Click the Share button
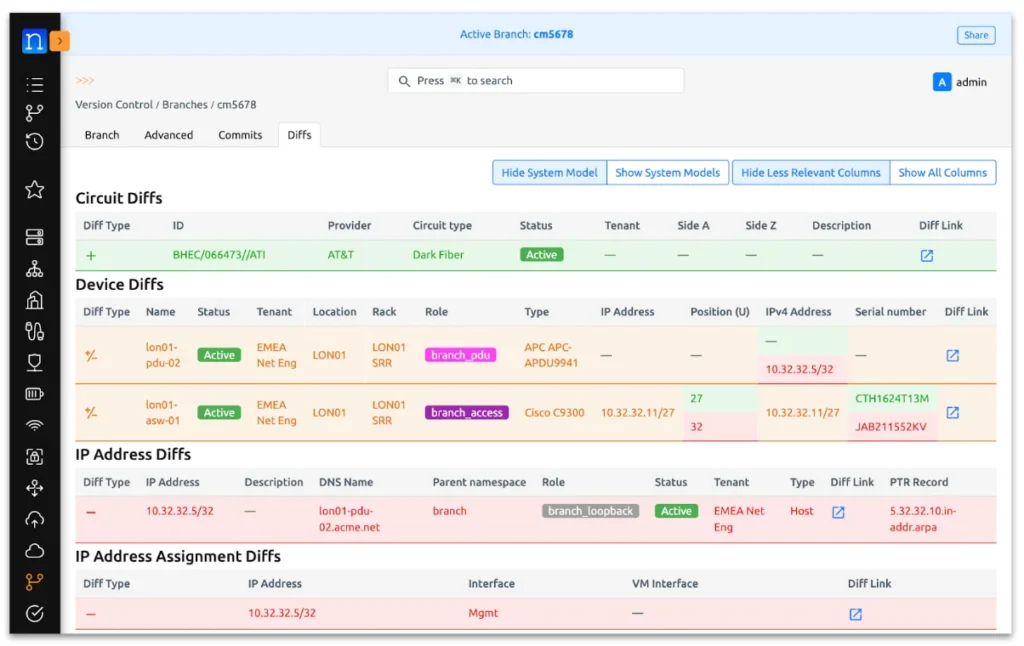 (x=975, y=35)
